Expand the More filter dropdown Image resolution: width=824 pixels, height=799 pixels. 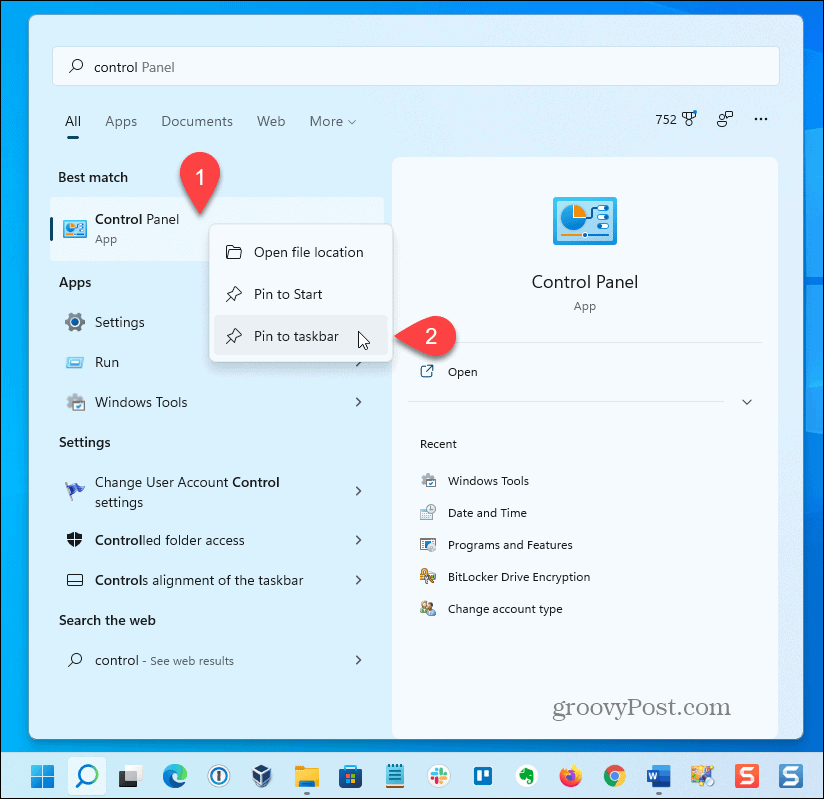(332, 121)
